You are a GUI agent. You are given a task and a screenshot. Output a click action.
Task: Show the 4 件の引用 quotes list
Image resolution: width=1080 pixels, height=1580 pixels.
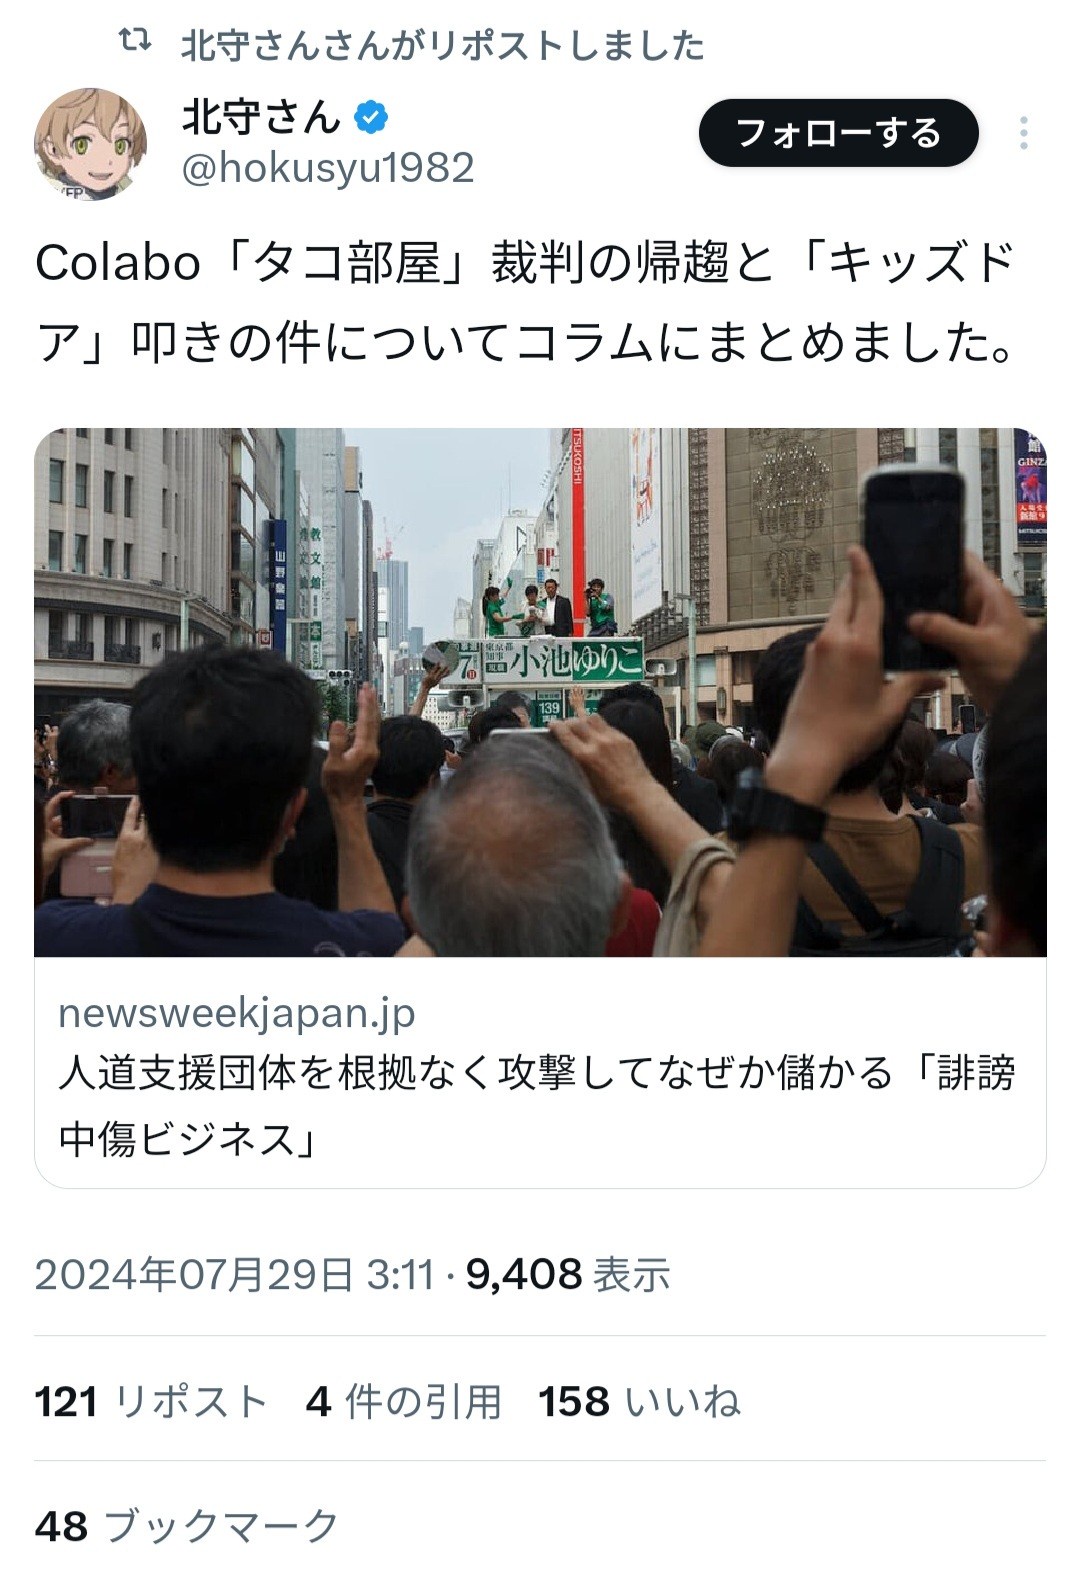coord(404,1401)
